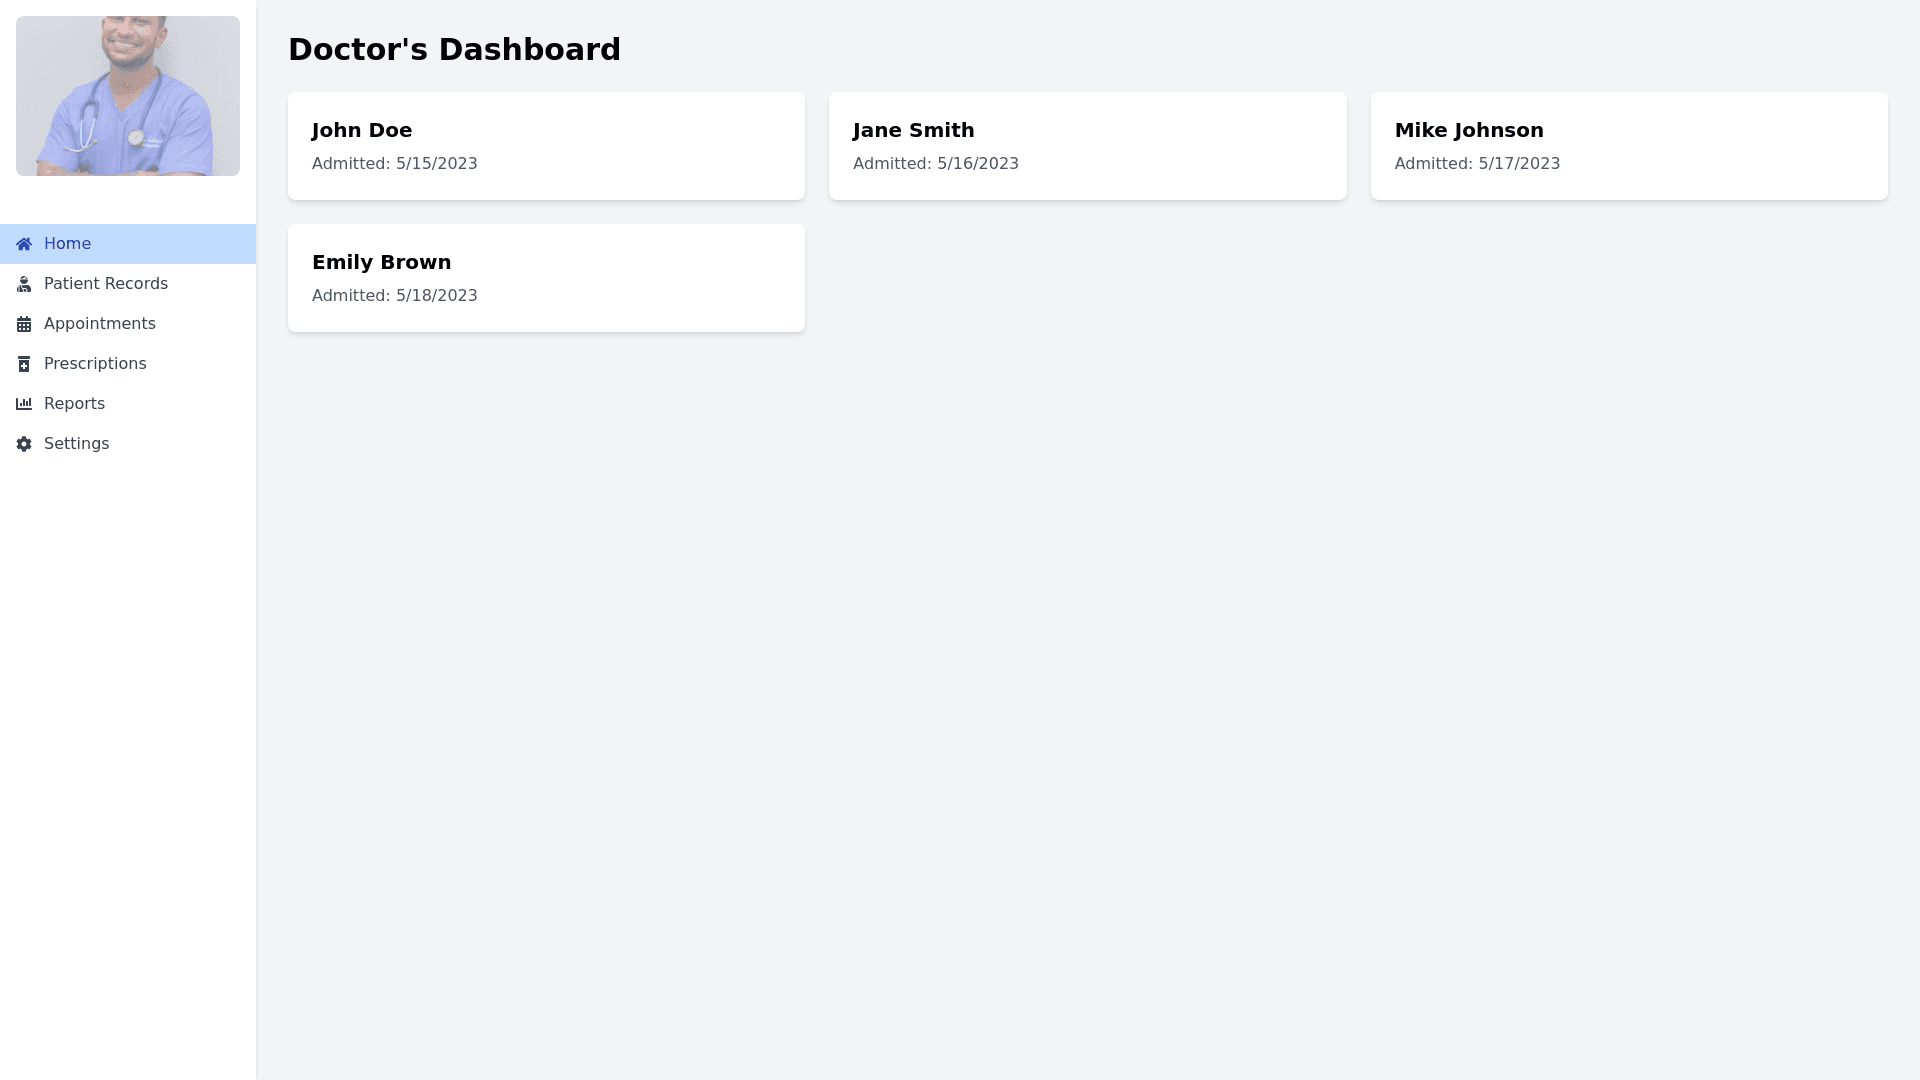Select the Home sidebar label
Image resolution: width=1920 pixels, height=1080 pixels.
pyautogui.click(x=67, y=244)
